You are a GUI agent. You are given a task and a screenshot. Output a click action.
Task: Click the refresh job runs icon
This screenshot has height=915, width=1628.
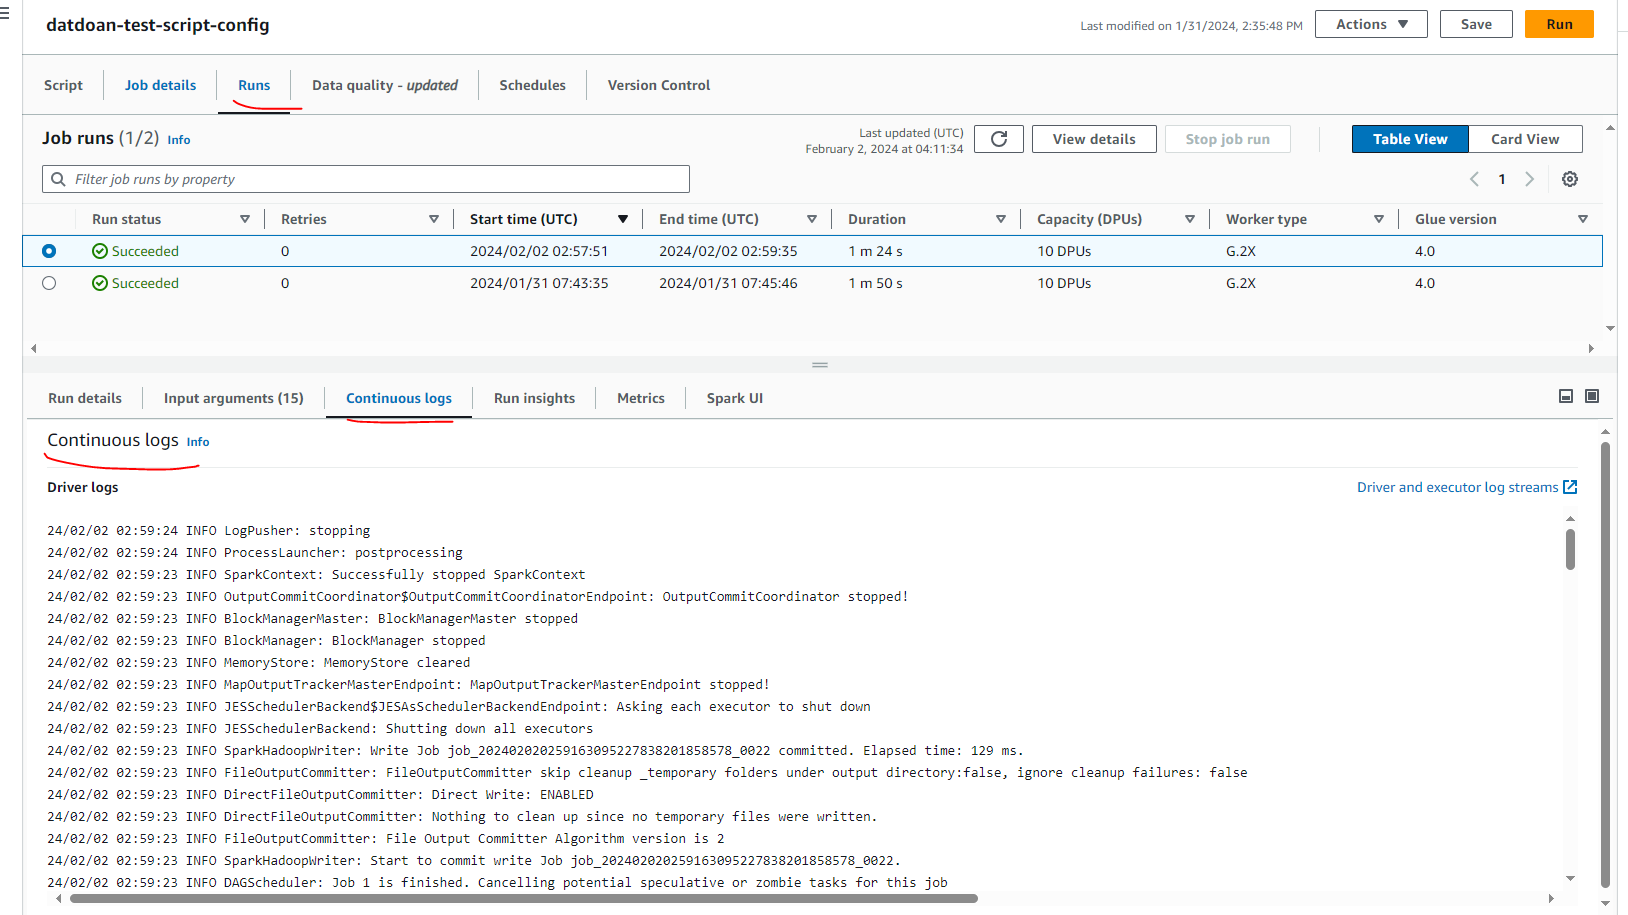click(998, 139)
